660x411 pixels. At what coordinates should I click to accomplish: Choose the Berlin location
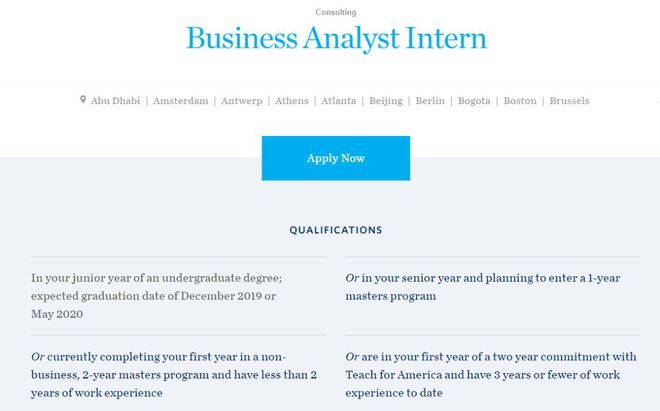[x=430, y=101]
